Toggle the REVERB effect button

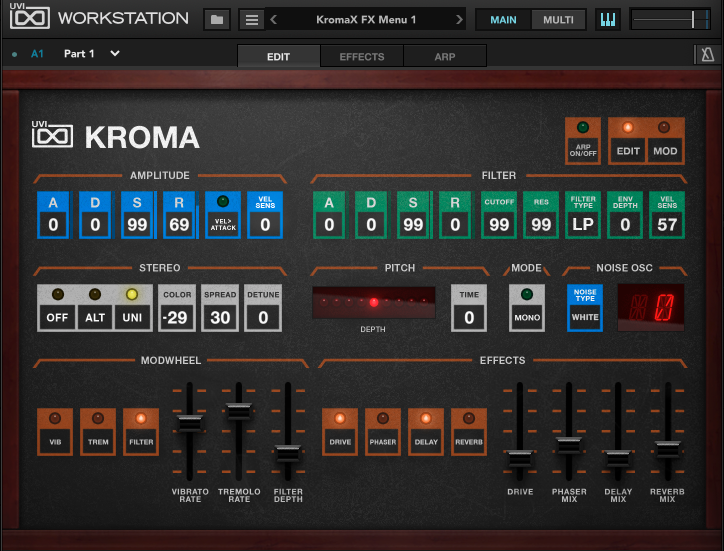point(469,432)
